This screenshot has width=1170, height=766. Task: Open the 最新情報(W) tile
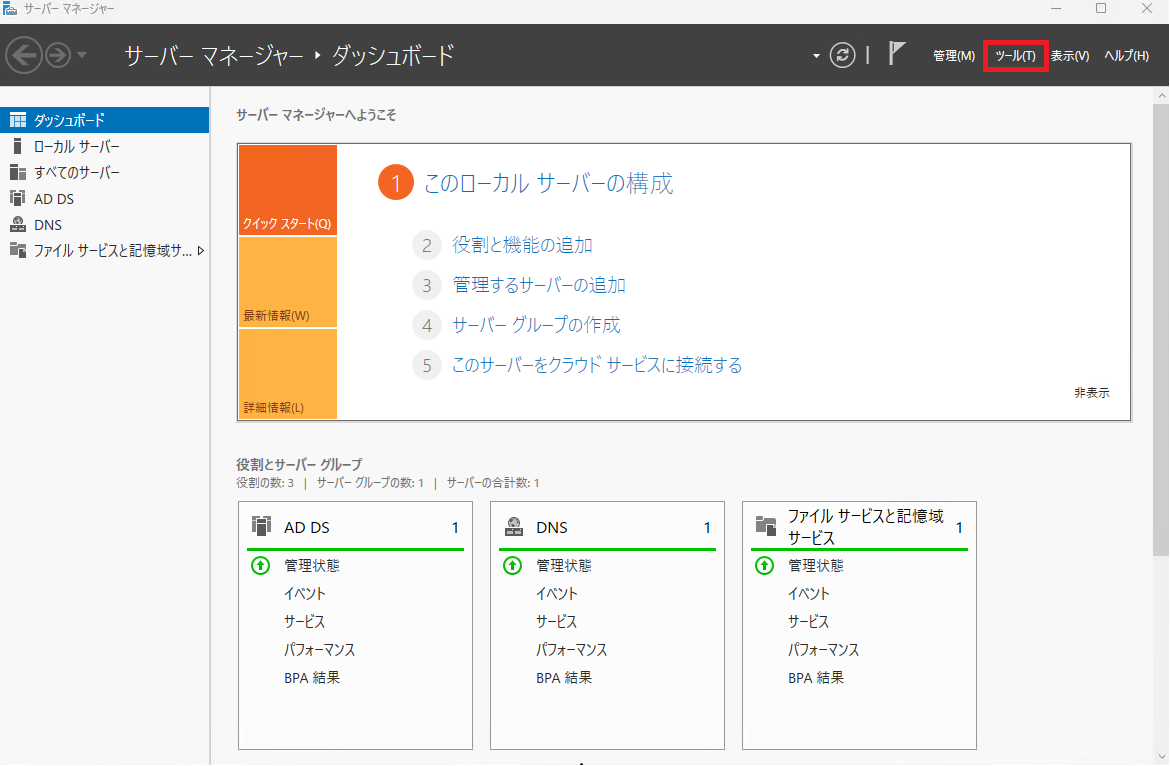(x=287, y=282)
